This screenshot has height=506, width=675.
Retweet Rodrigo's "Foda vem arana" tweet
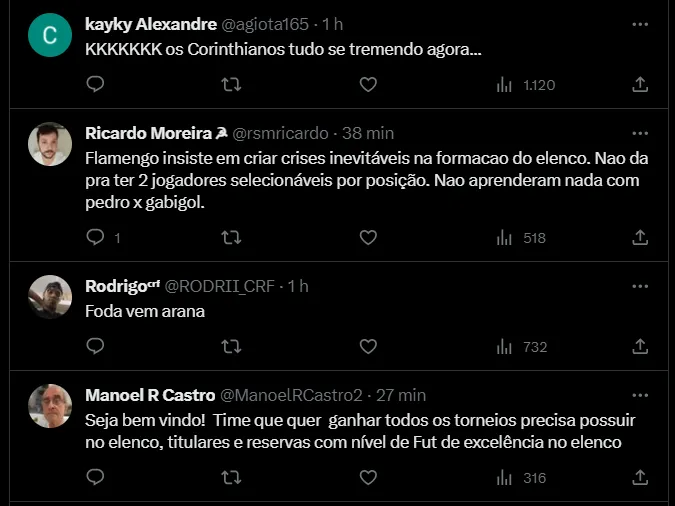[x=231, y=346]
